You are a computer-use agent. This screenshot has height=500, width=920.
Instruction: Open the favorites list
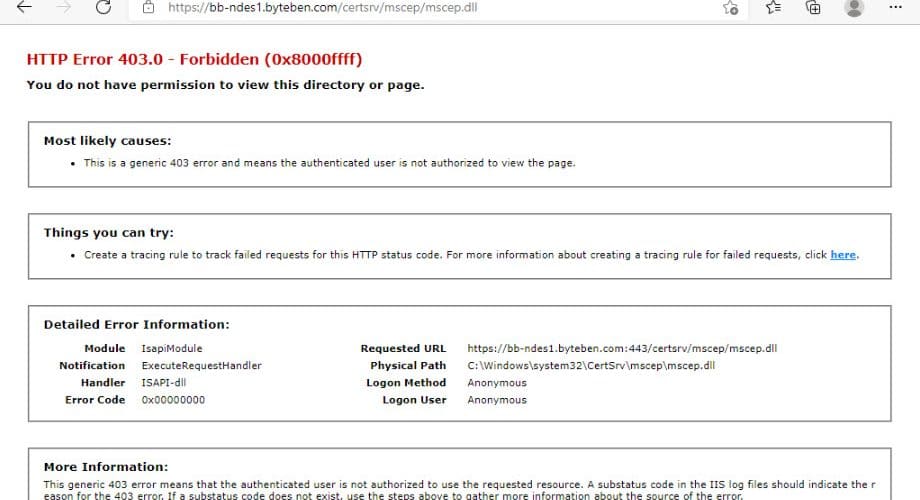point(773,8)
